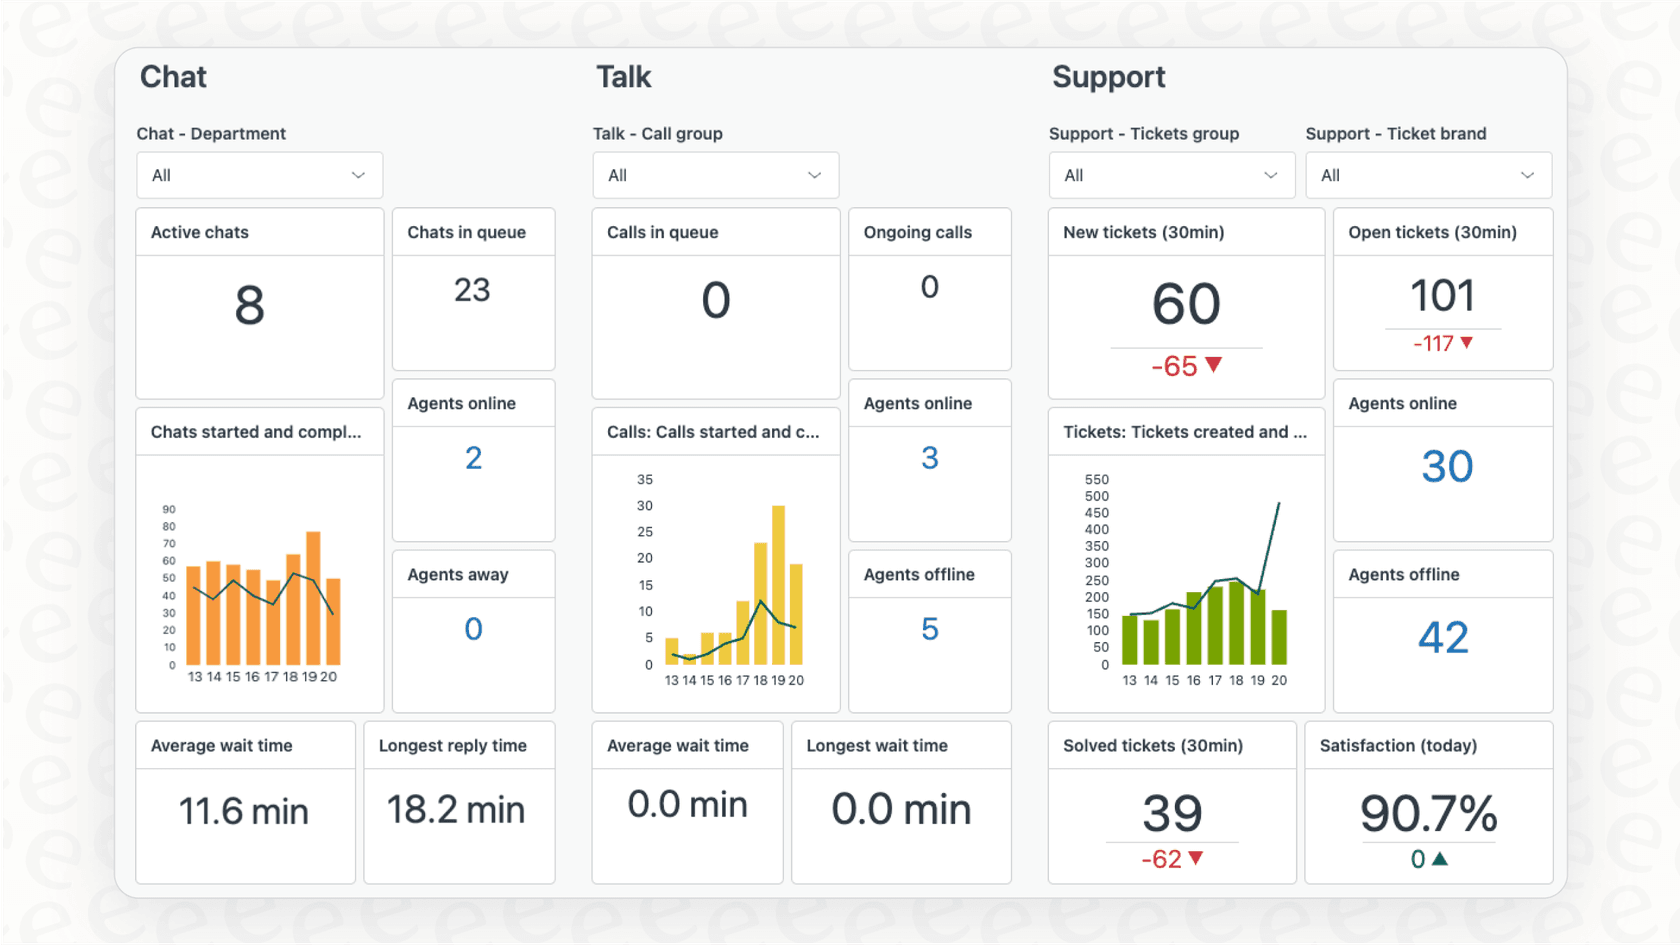
Task: Open the Satisfaction today metric
Action: tap(1428, 813)
